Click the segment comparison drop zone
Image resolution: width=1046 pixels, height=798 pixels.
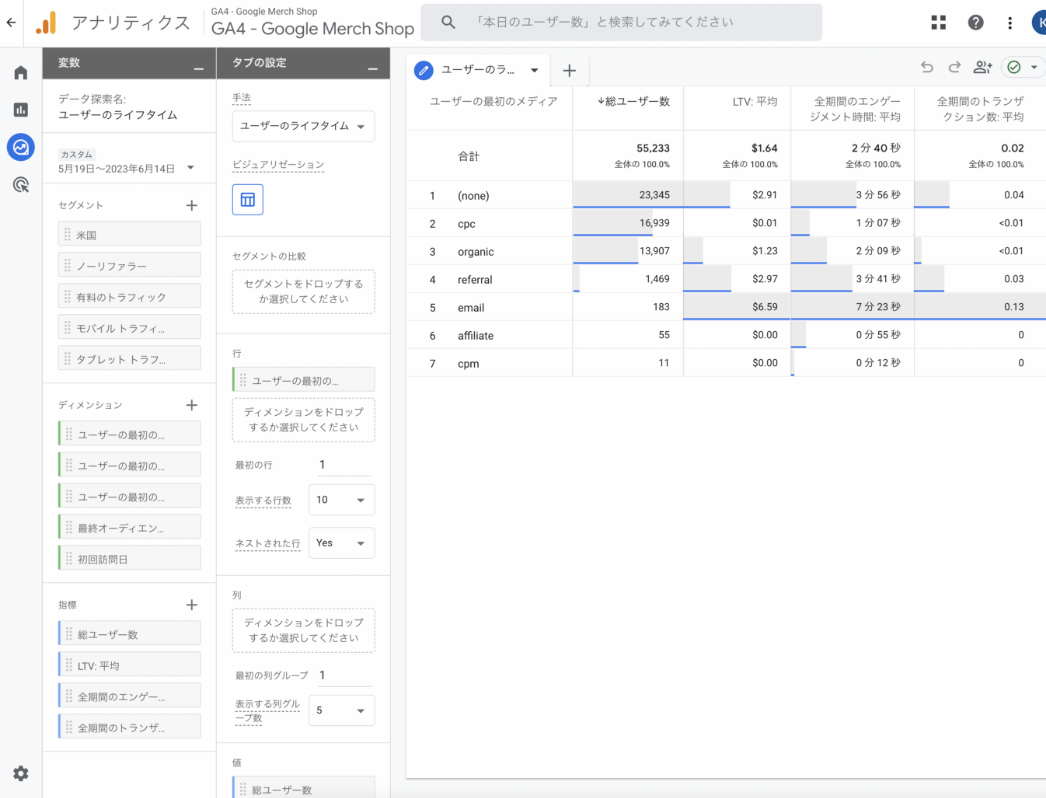pos(304,292)
